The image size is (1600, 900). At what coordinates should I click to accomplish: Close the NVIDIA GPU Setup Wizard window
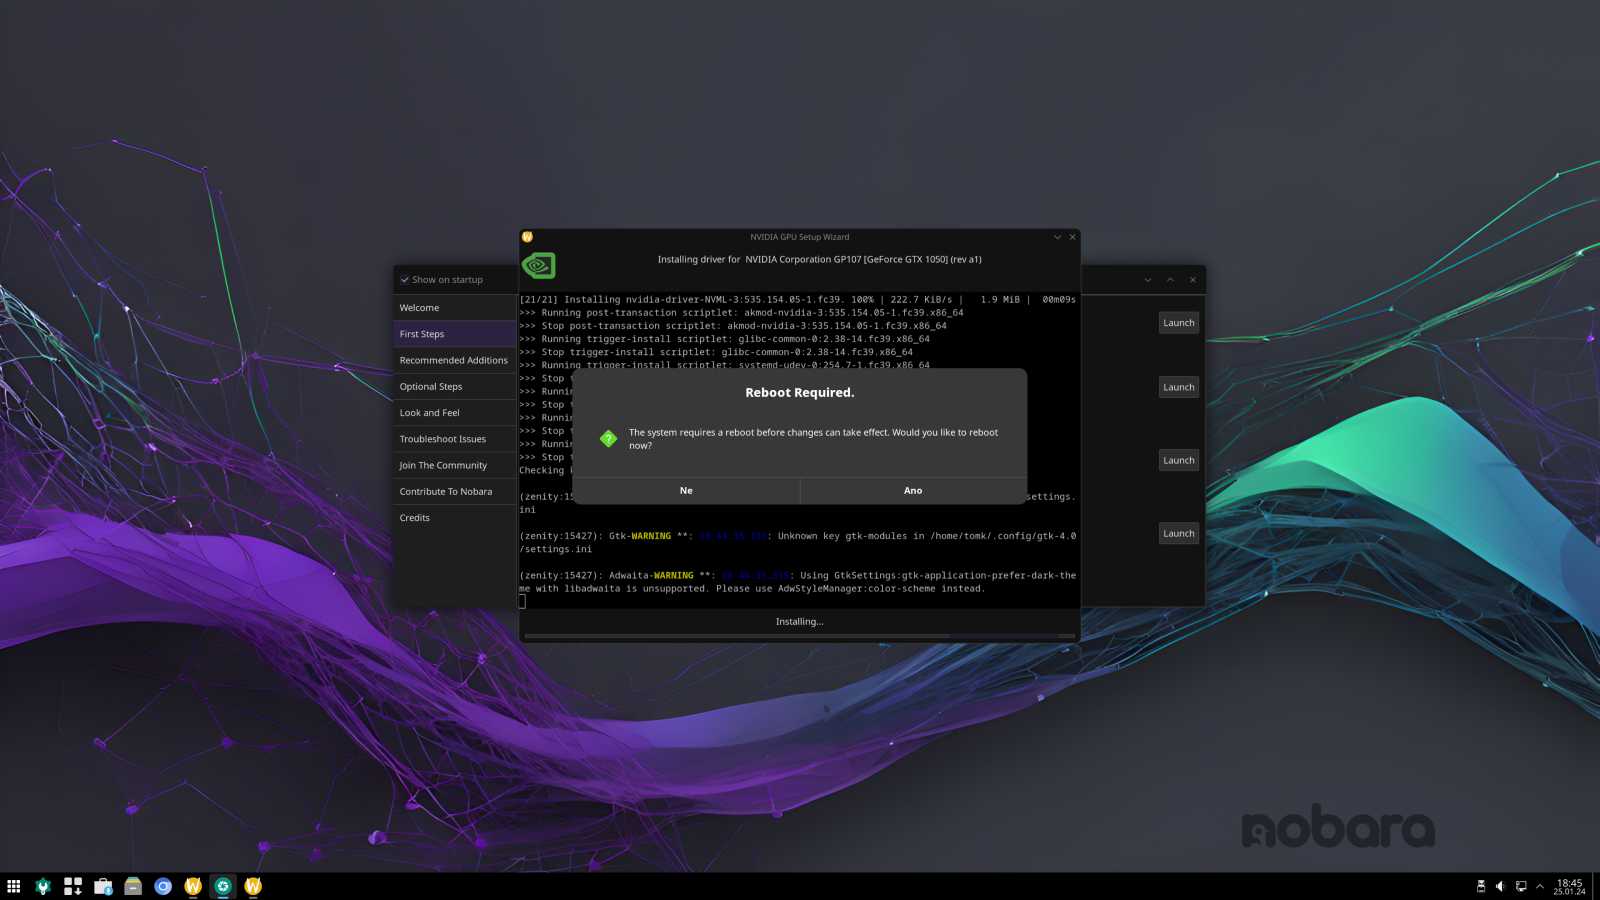click(x=1072, y=237)
